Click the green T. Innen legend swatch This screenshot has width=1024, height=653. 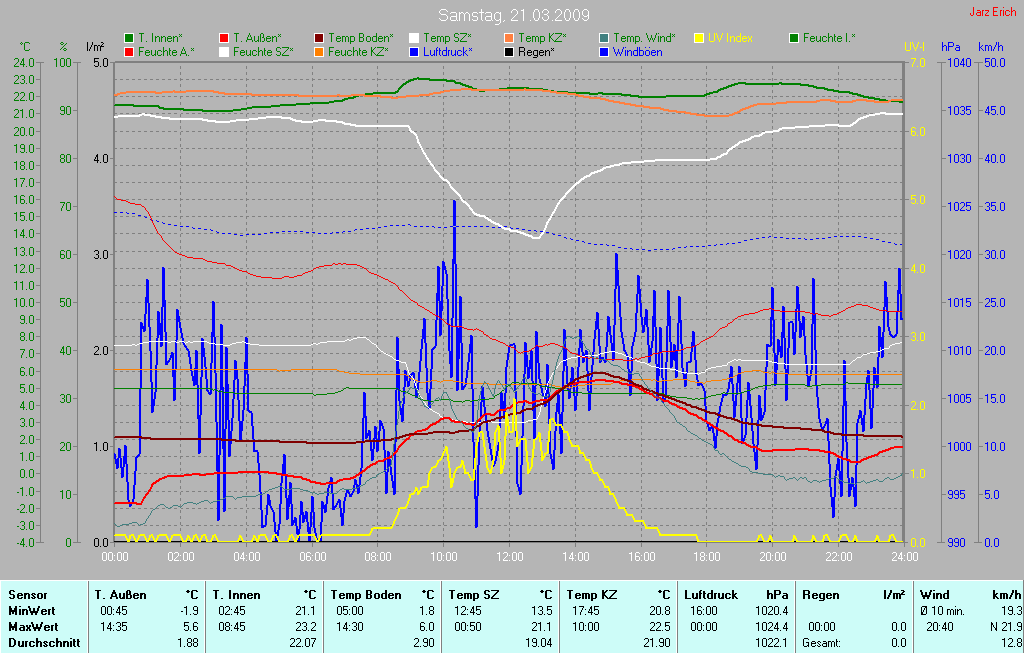(129, 39)
